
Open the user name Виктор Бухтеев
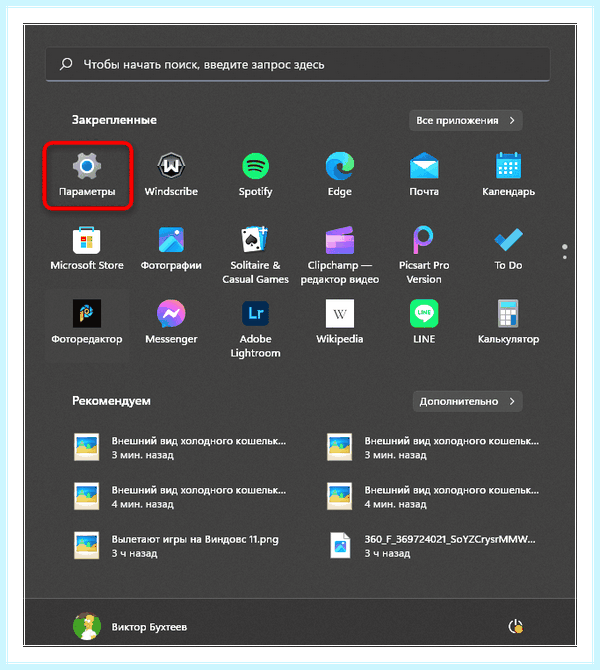click(x=149, y=627)
